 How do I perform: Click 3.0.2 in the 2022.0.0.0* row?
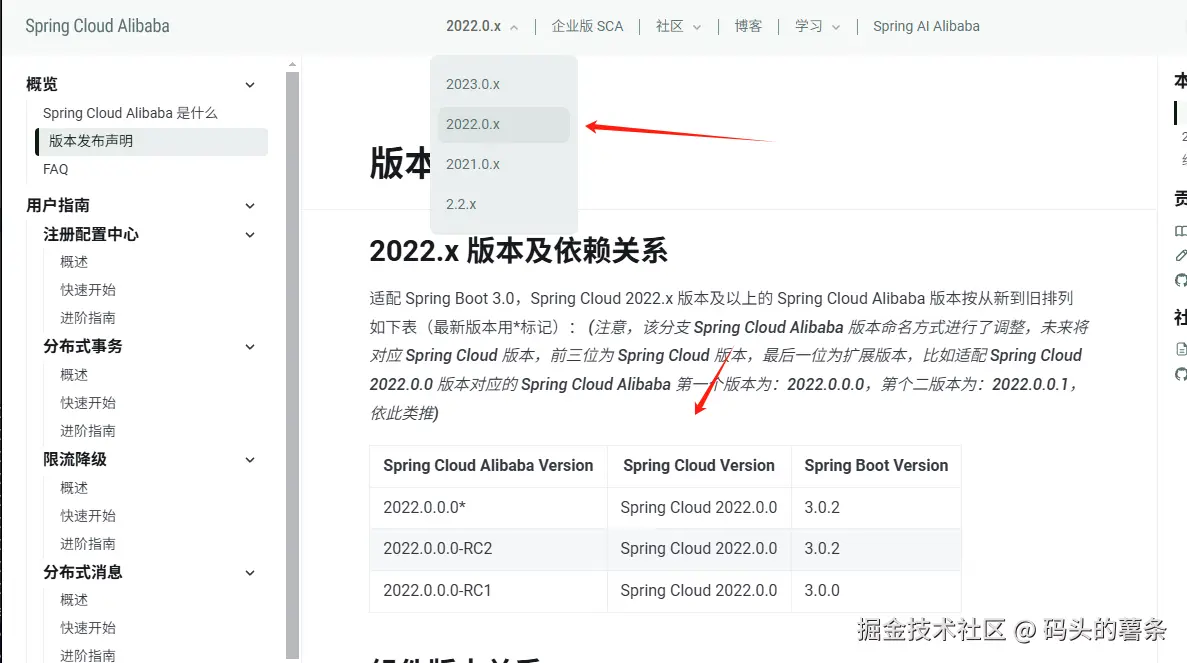click(x=876, y=507)
